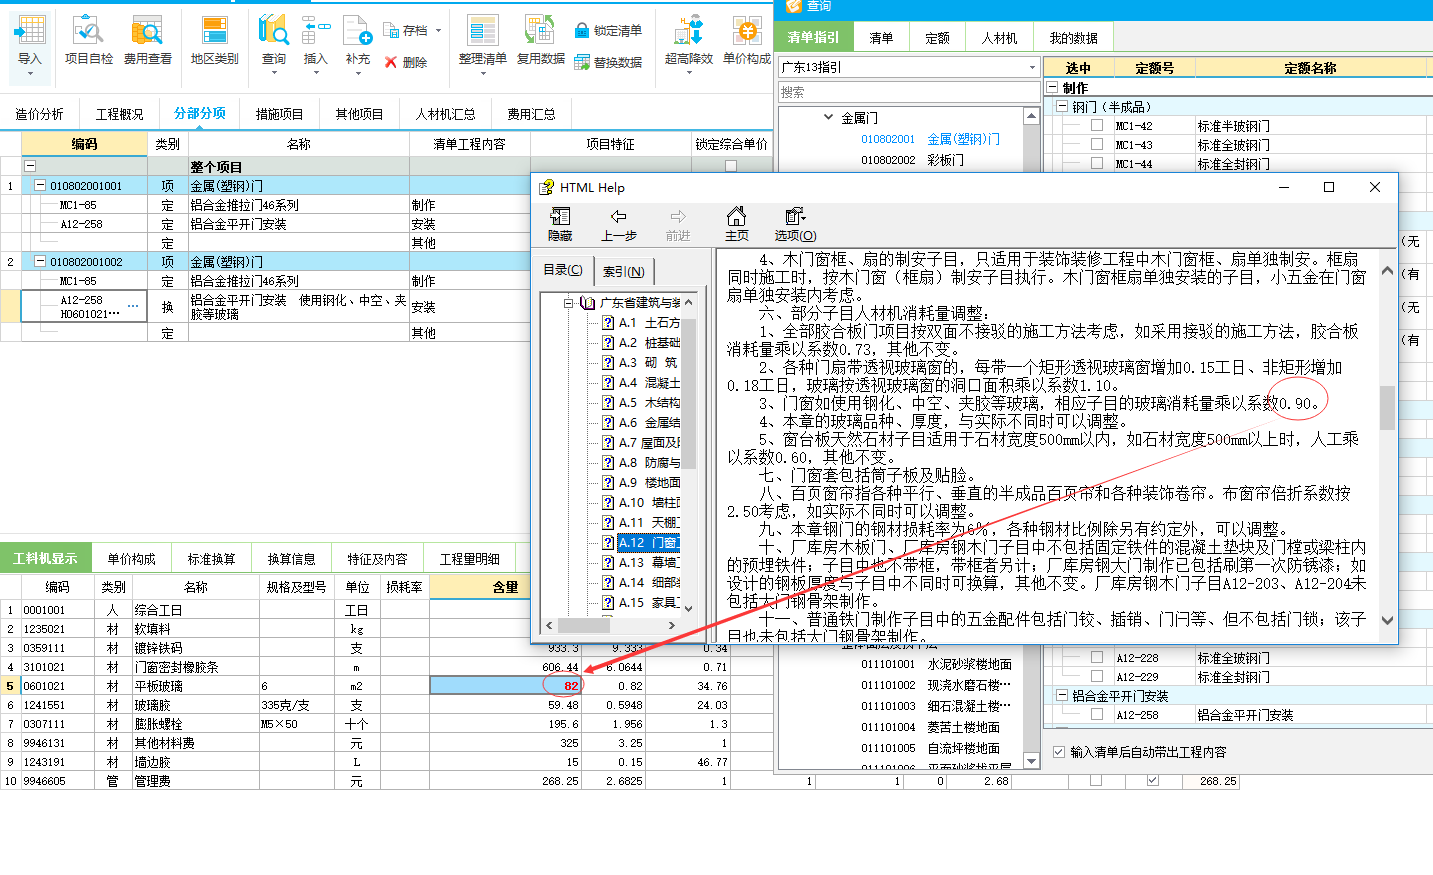Click the 搜索 search field

click(909, 92)
